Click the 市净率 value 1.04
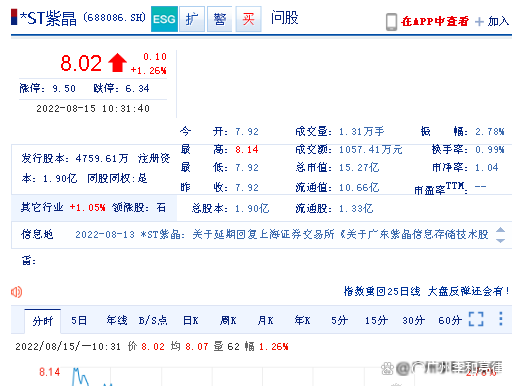The height and width of the screenshot is (386, 512). click(x=487, y=167)
